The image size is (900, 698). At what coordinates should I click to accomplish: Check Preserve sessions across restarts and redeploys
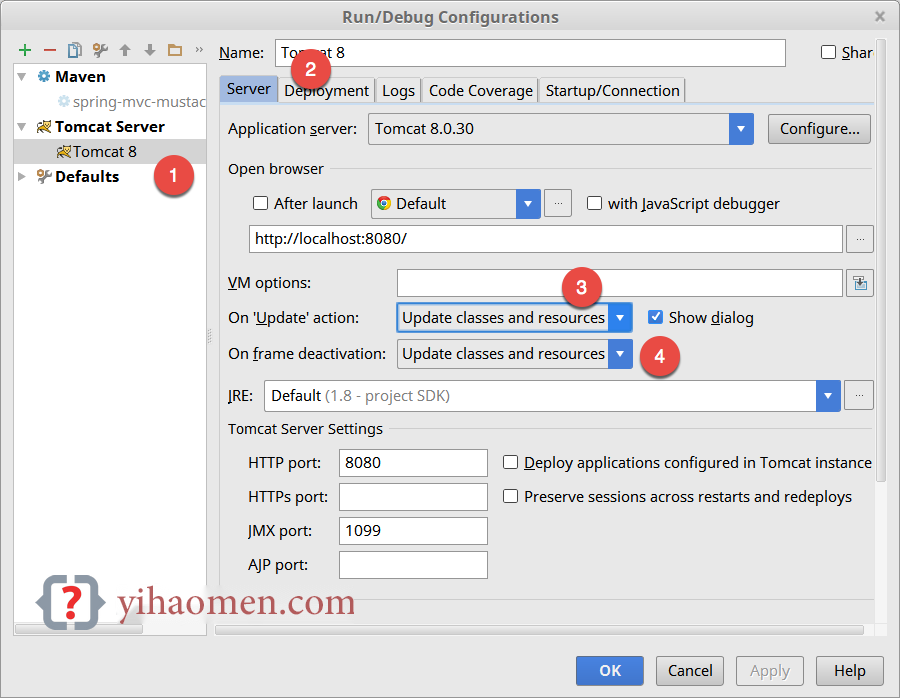click(x=510, y=497)
